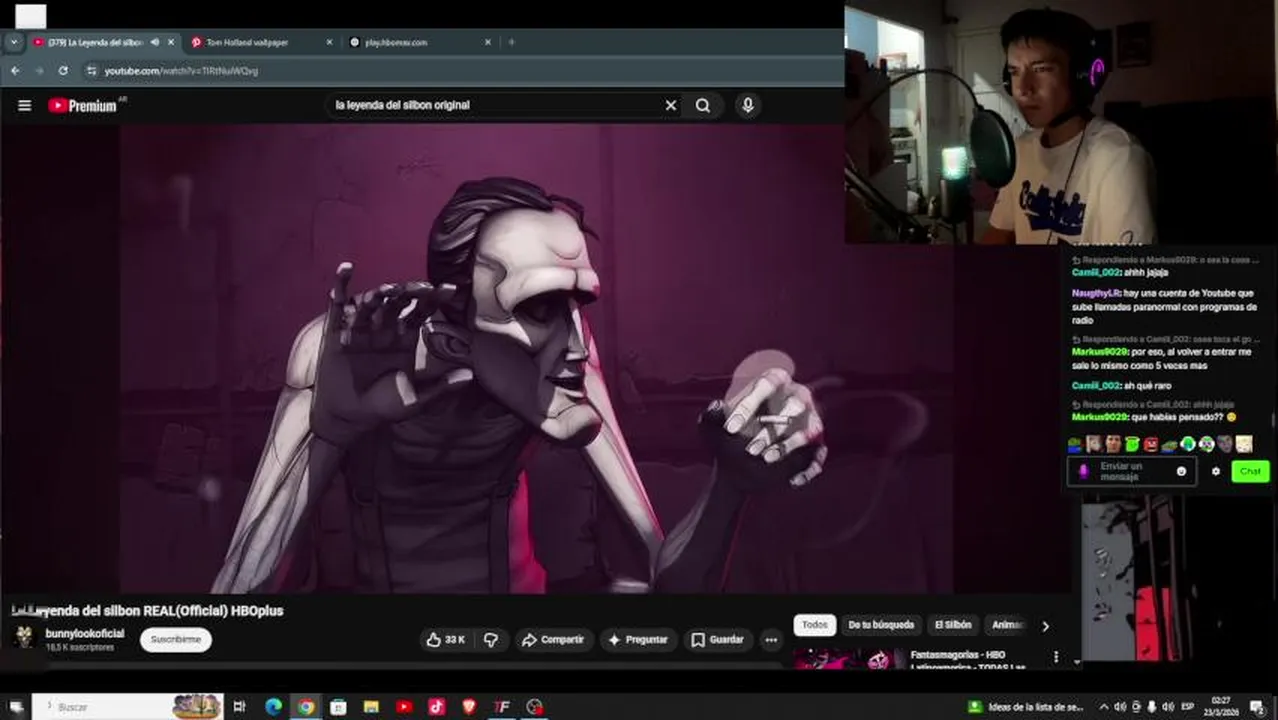This screenshot has width=1278, height=720.
Task: Save video with Guardar button
Action: 718,639
